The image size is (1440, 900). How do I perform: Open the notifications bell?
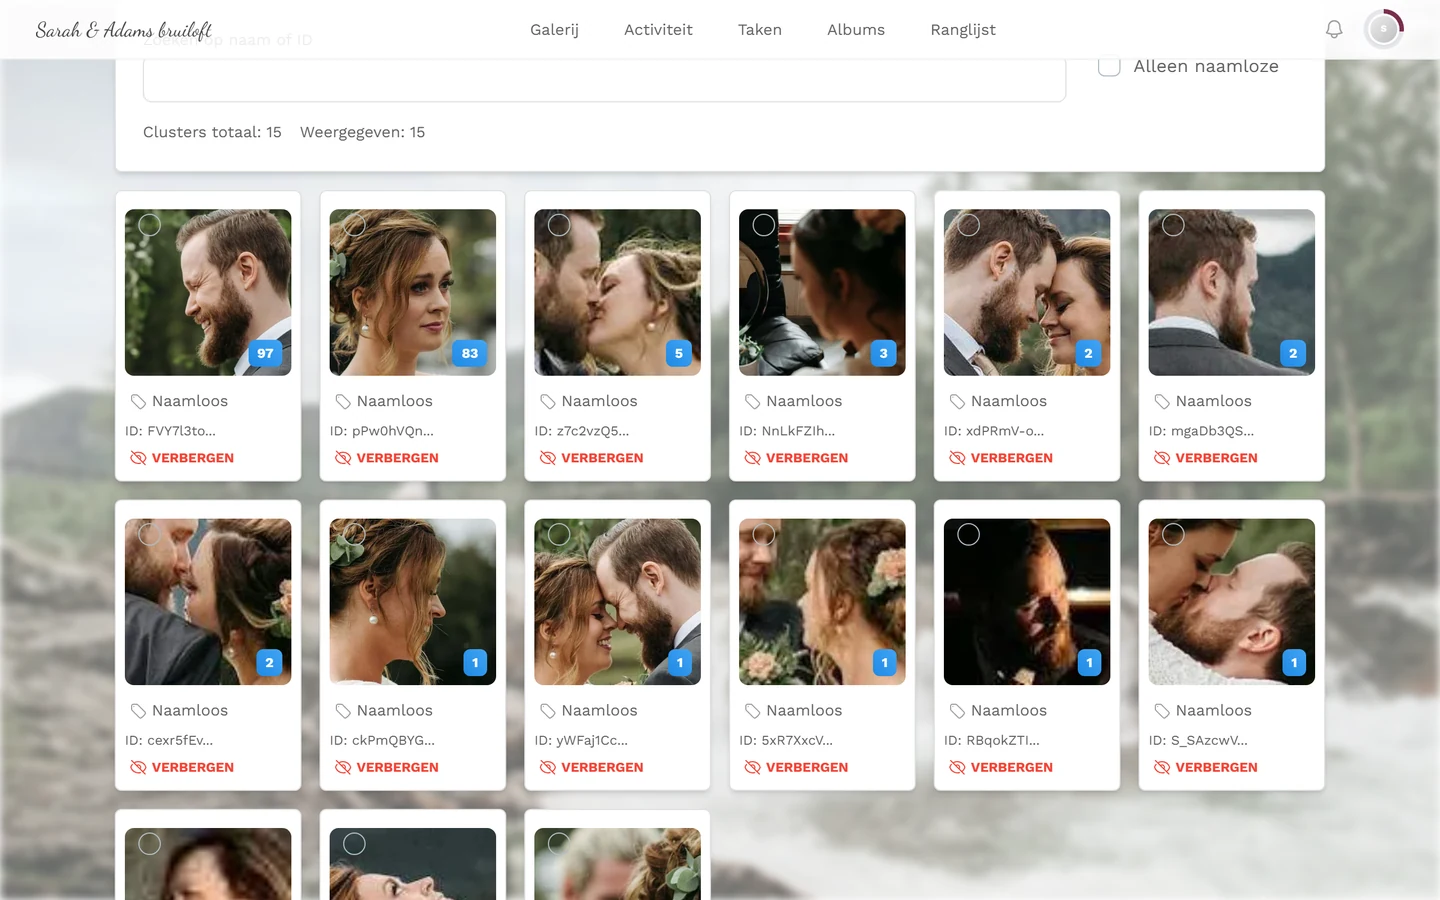[x=1334, y=30]
